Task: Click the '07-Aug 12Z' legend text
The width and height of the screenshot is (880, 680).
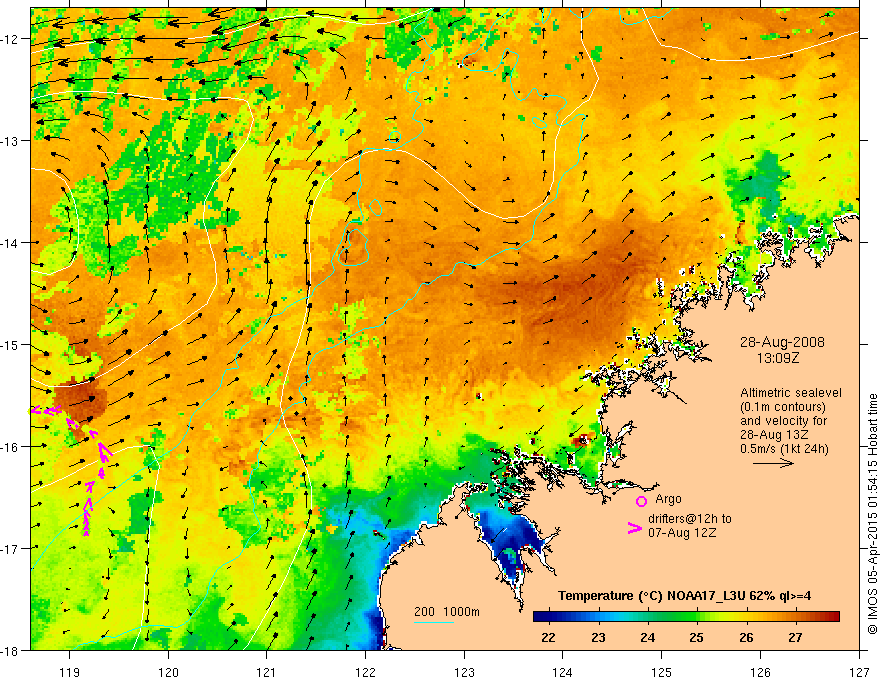Action: point(682,533)
